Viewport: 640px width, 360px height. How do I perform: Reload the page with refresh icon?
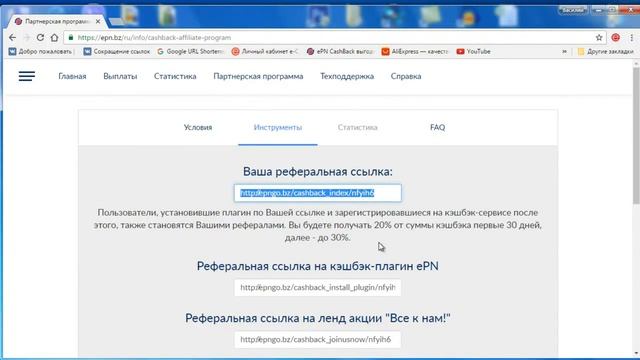coord(40,38)
